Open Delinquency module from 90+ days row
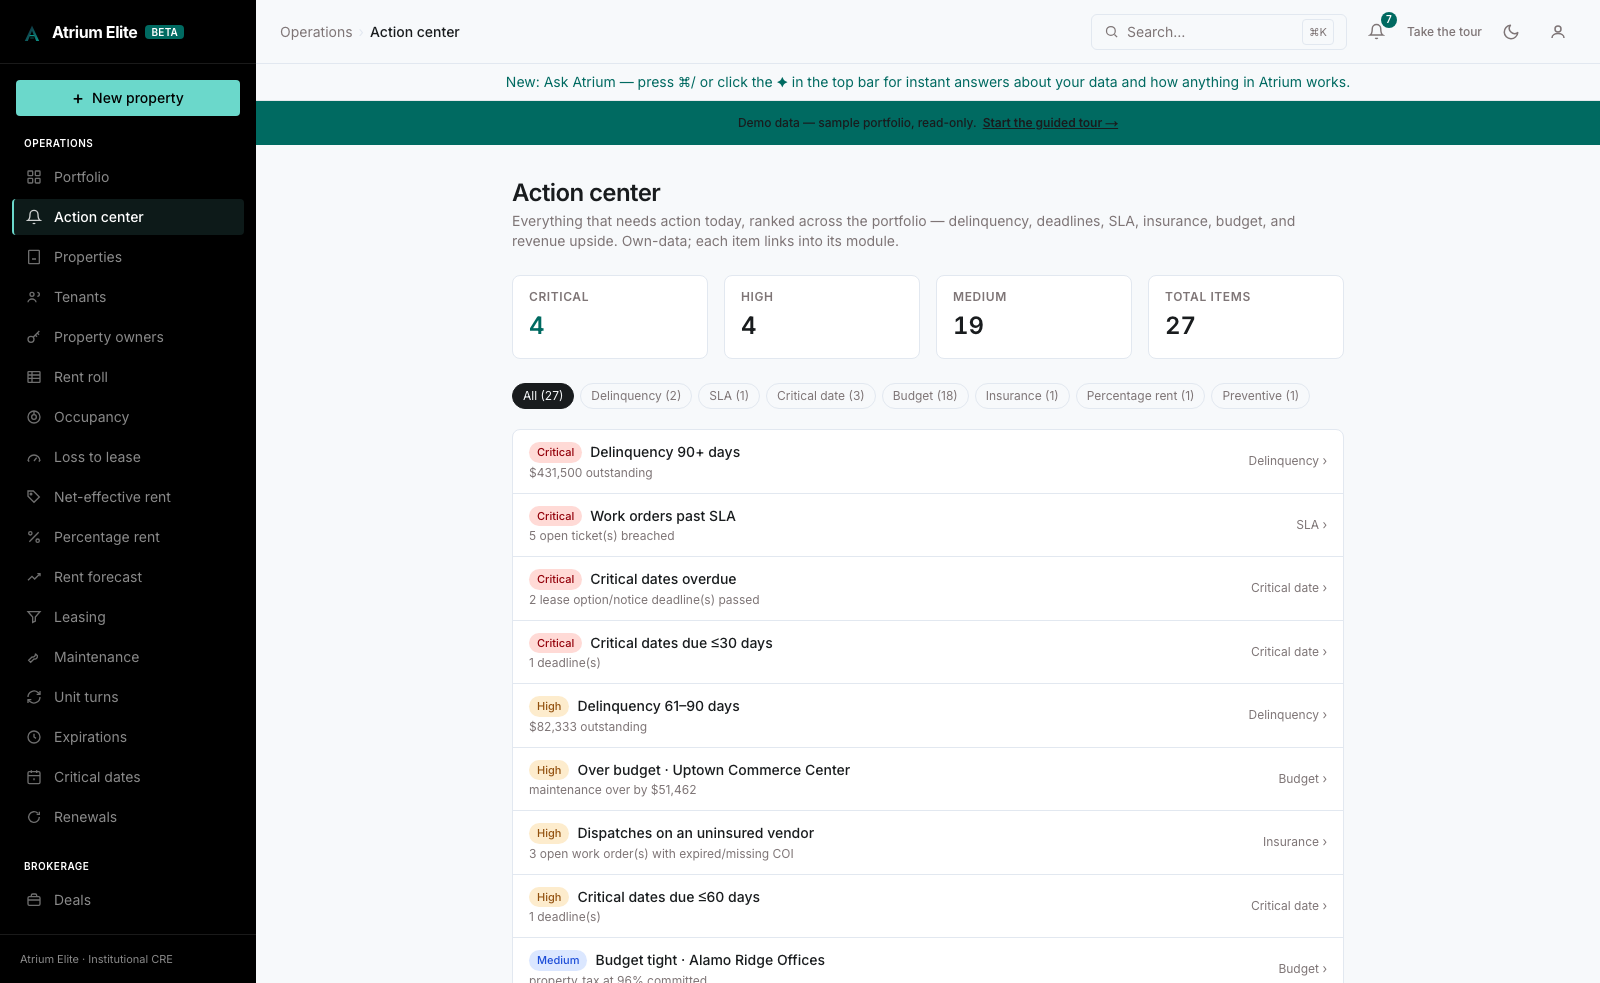 pyautogui.click(x=1287, y=461)
